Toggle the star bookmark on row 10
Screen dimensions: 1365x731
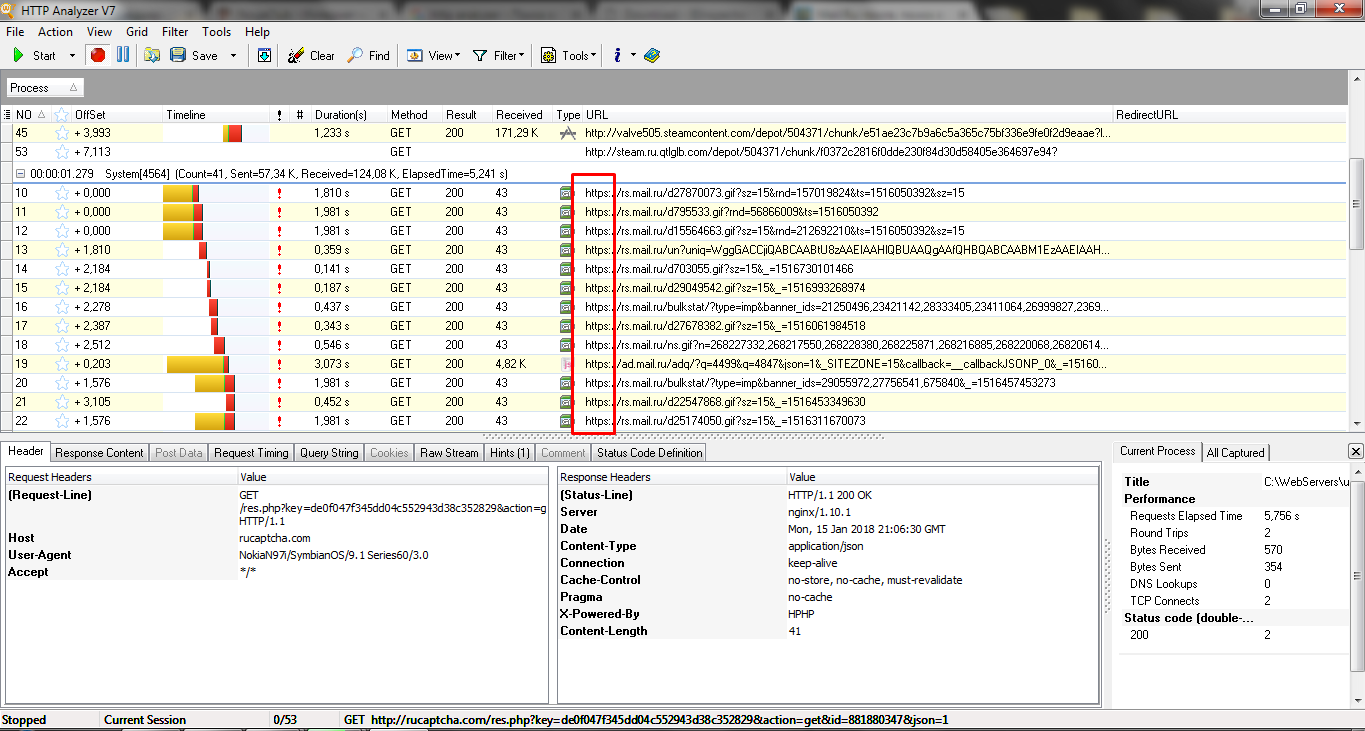62,193
